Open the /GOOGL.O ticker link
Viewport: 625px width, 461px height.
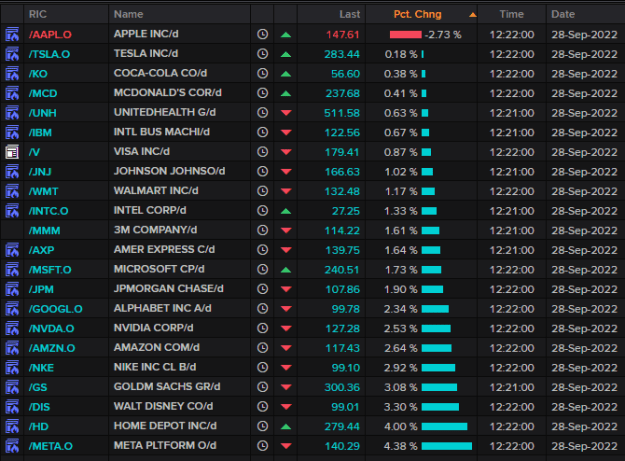[55, 309]
